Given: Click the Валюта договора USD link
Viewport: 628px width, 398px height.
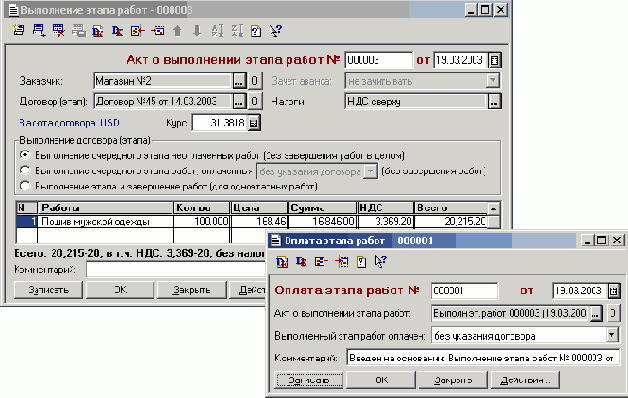Looking at the screenshot, I should (x=69, y=123).
